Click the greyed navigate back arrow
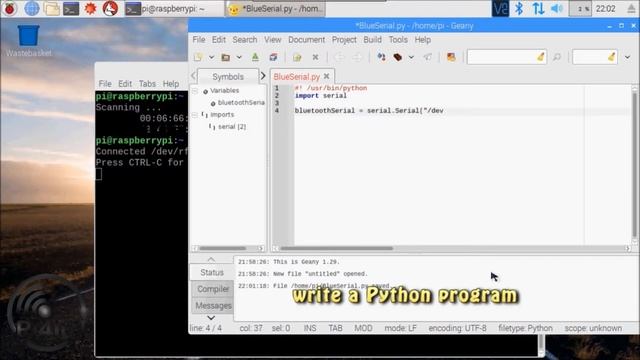This screenshot has width=640, height=360. [339, 57]
